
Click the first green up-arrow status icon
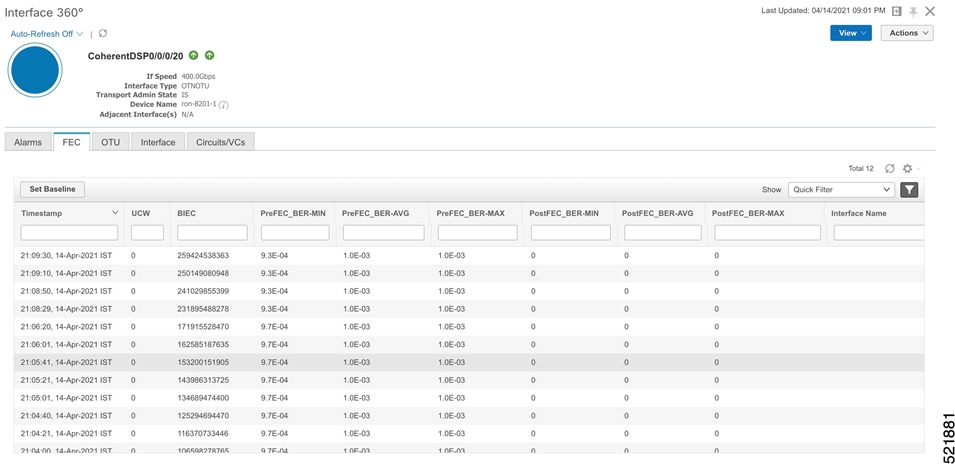click(194, 55)
